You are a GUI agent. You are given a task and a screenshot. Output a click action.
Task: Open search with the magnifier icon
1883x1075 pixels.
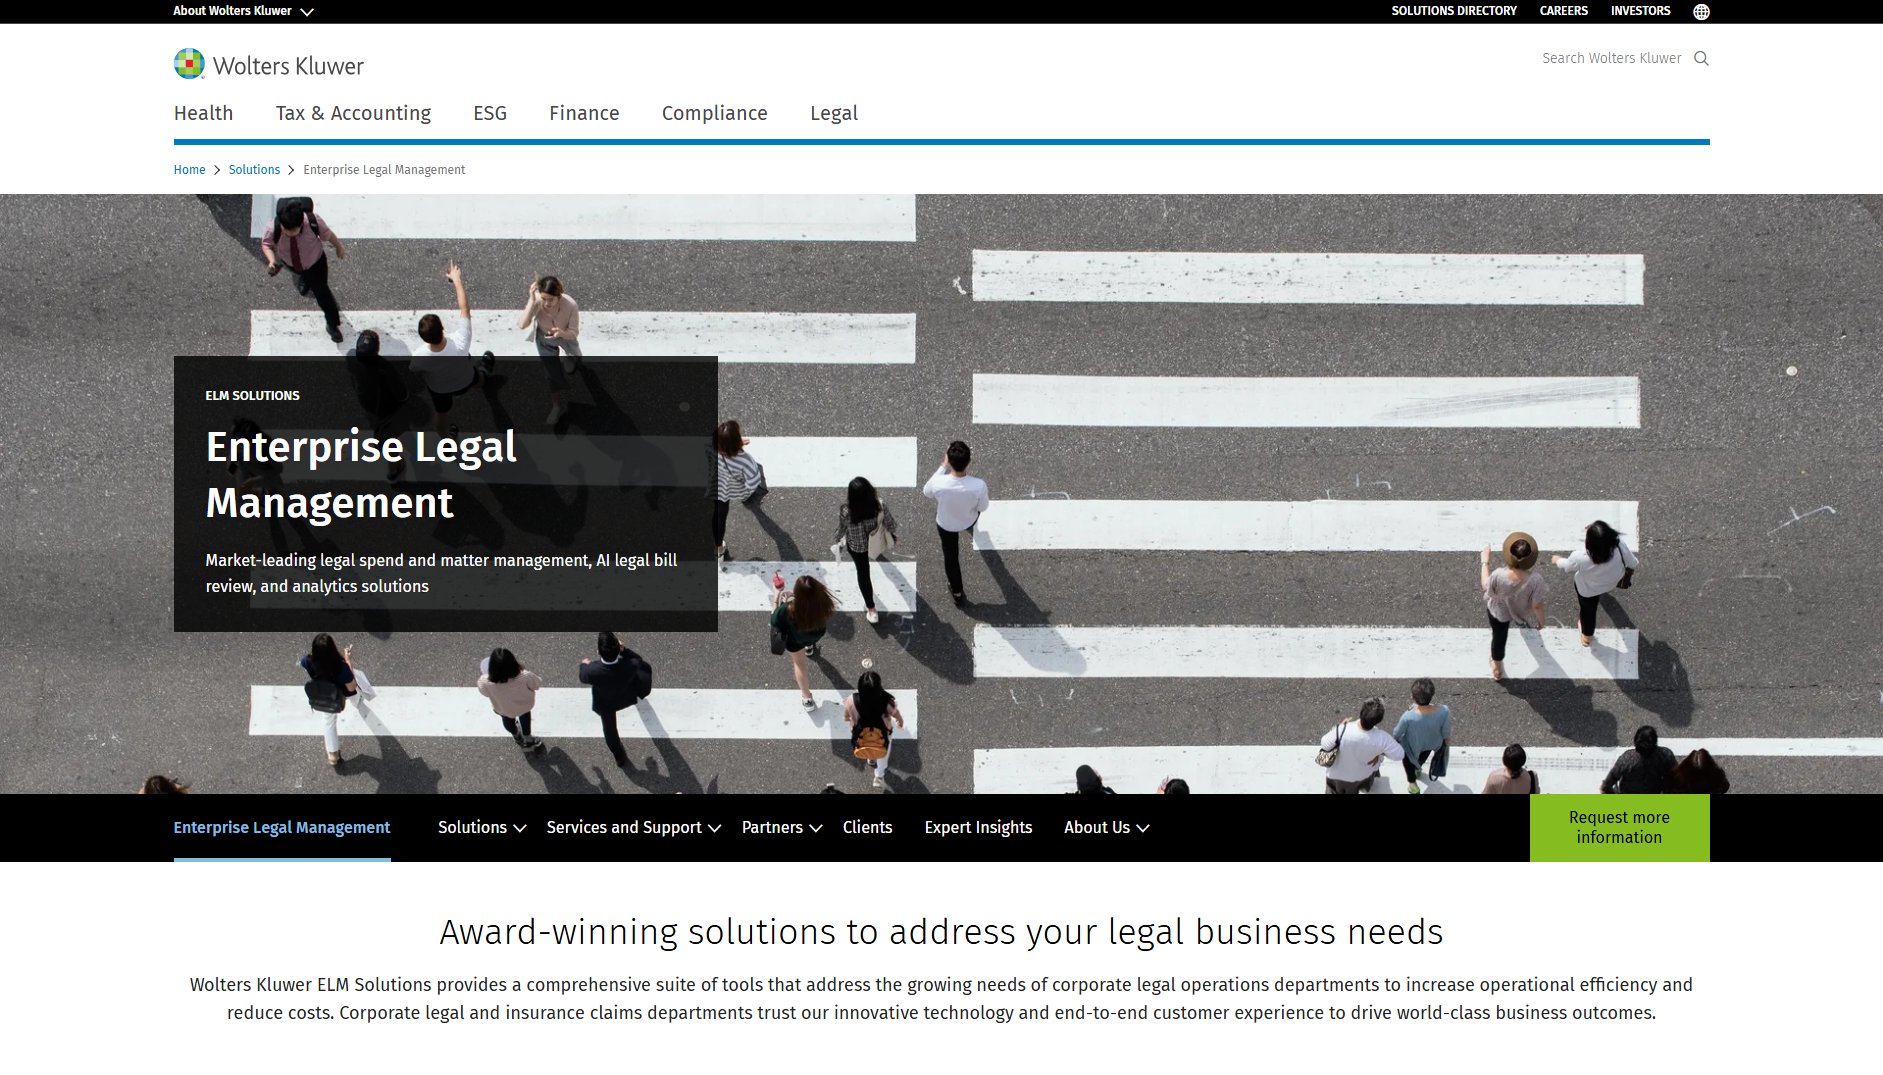[1701, 58]
